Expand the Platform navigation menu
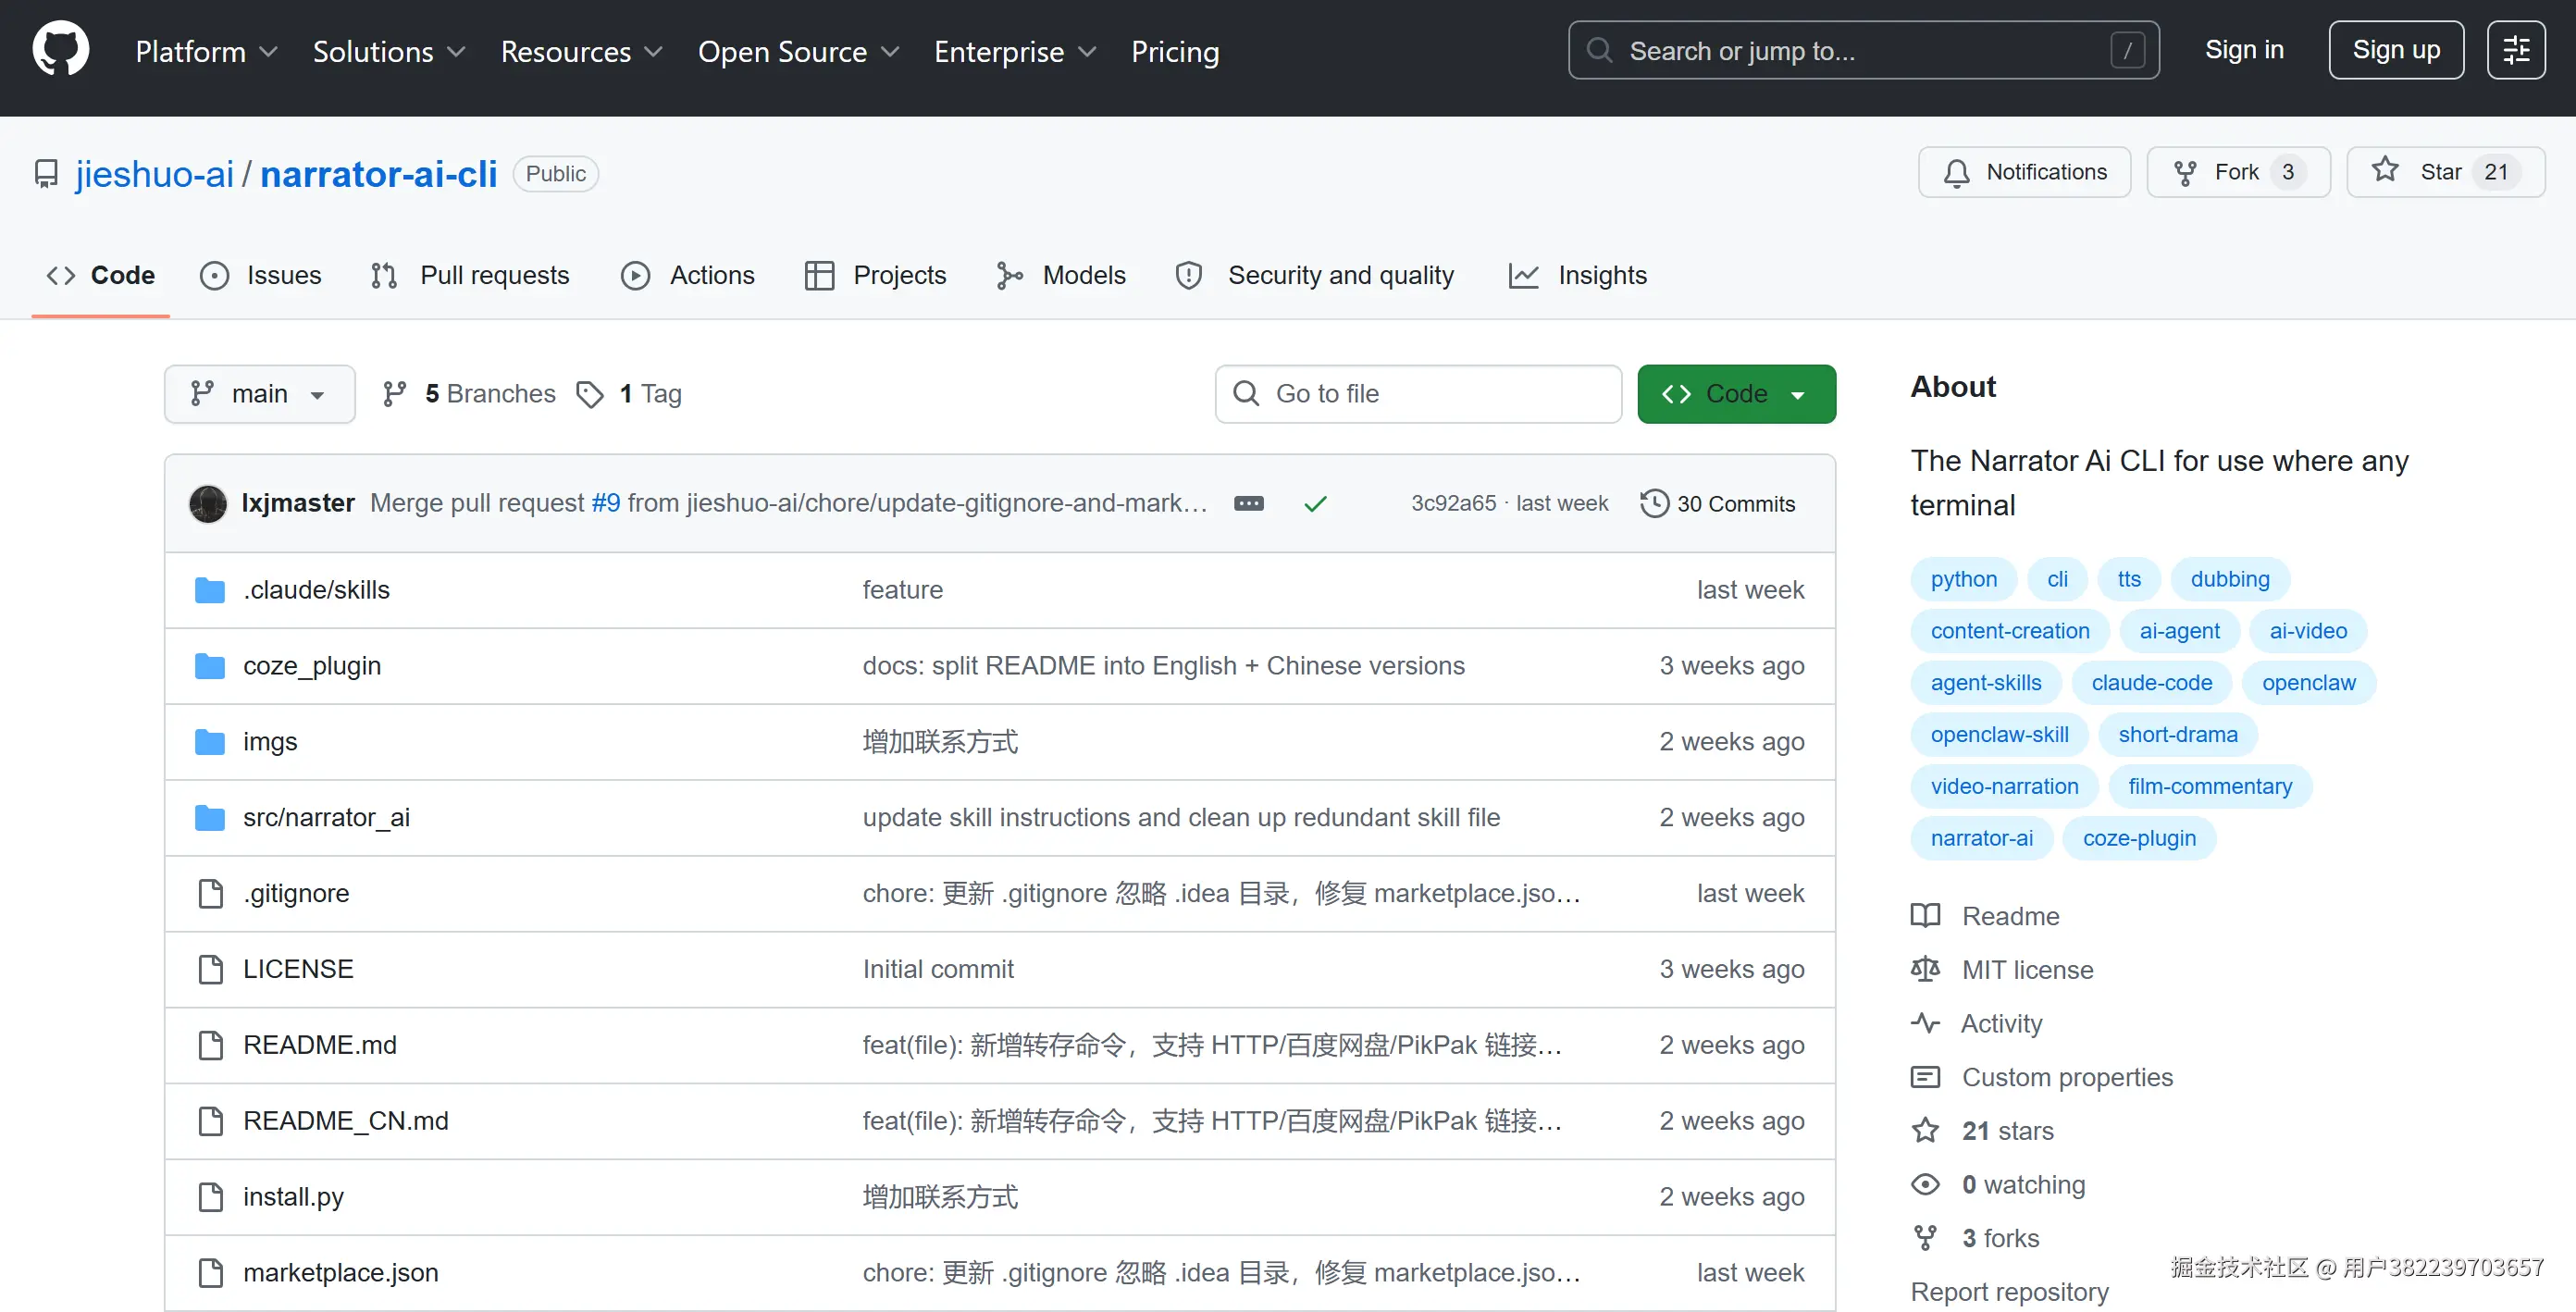 pyautogui.click(x=206, y=51)
